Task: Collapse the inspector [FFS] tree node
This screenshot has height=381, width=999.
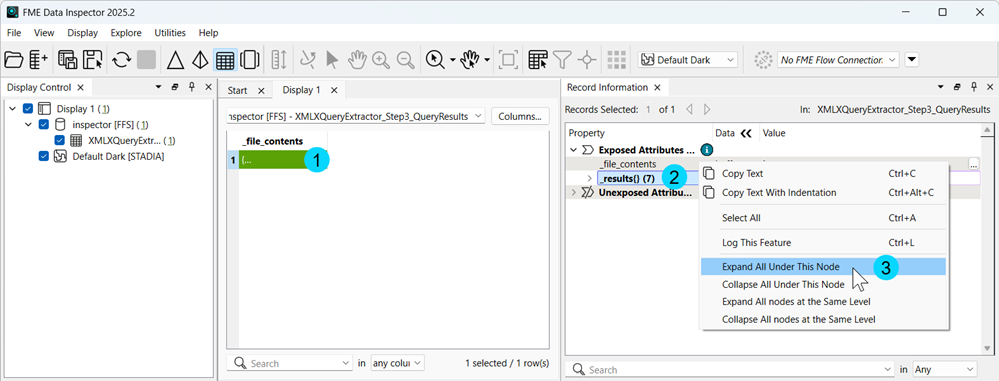Action: tap(28, 124)
